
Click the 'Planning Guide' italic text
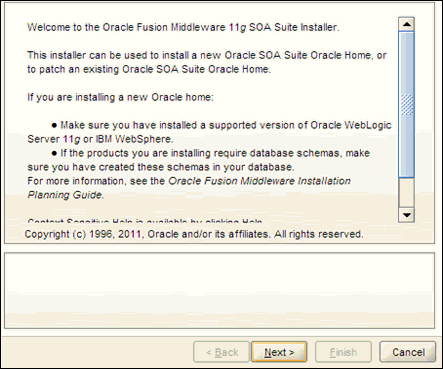coord(65,195)
